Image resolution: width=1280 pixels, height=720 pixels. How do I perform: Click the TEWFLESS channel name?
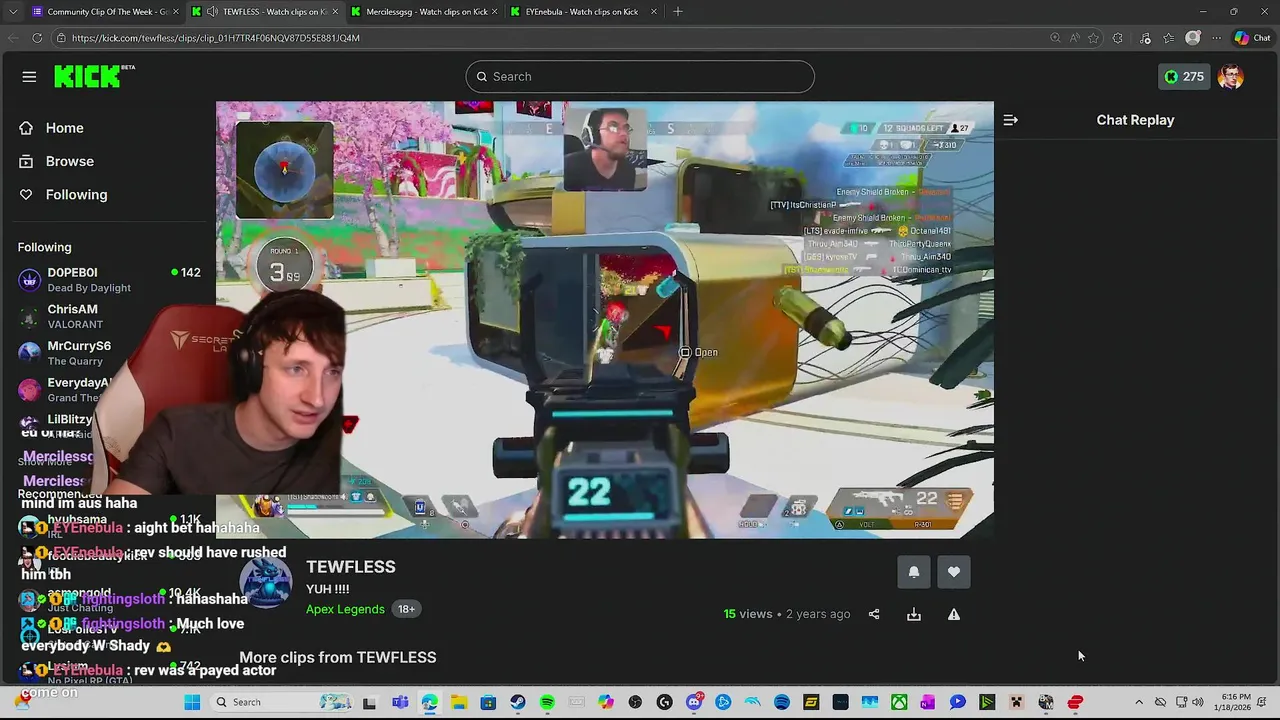[351, 567]
